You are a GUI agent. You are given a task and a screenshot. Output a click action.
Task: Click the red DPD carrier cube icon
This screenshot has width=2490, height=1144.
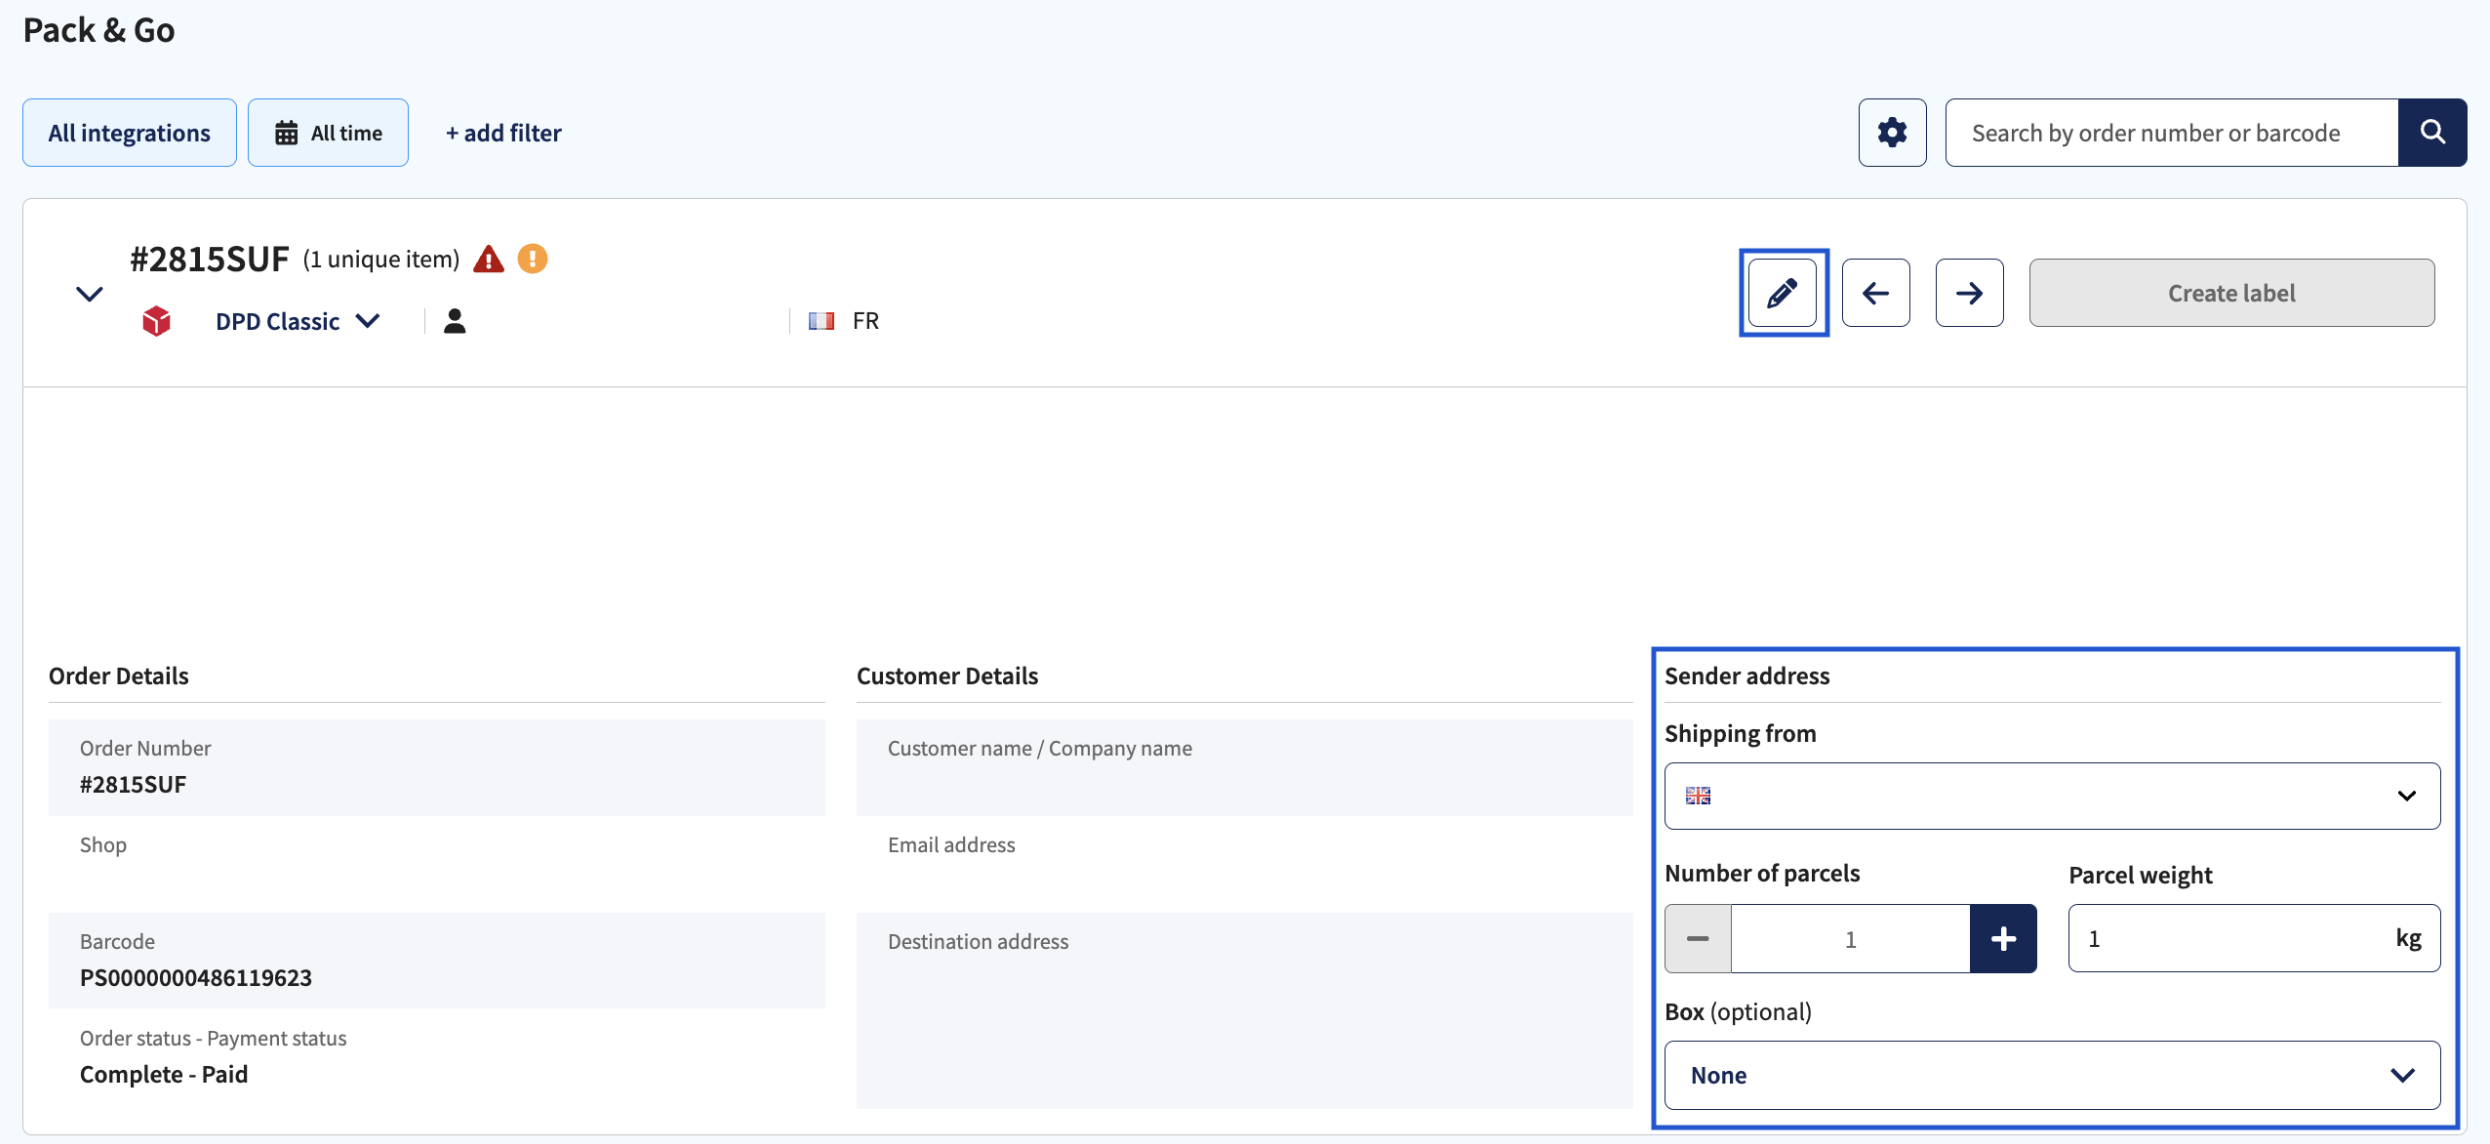[156, 321]
